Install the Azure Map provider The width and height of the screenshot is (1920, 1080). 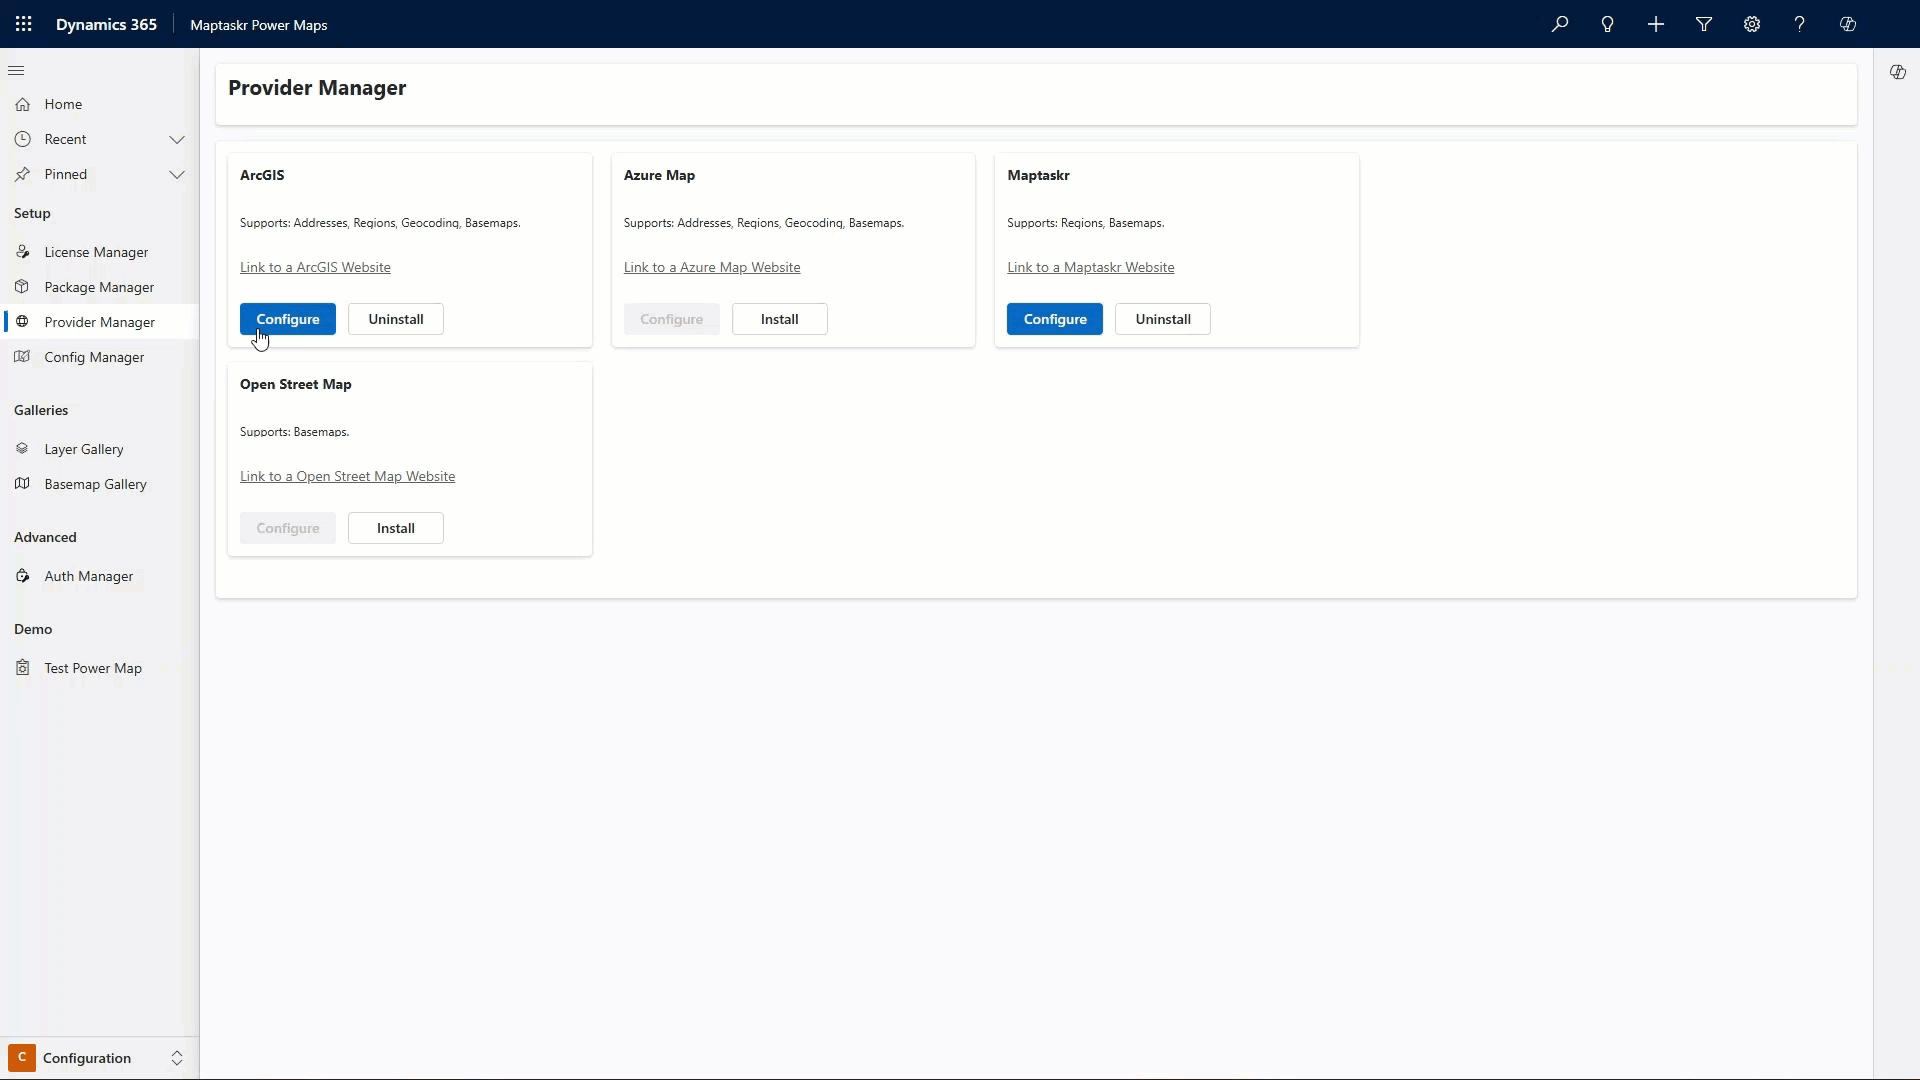click(x=779, y=318)
